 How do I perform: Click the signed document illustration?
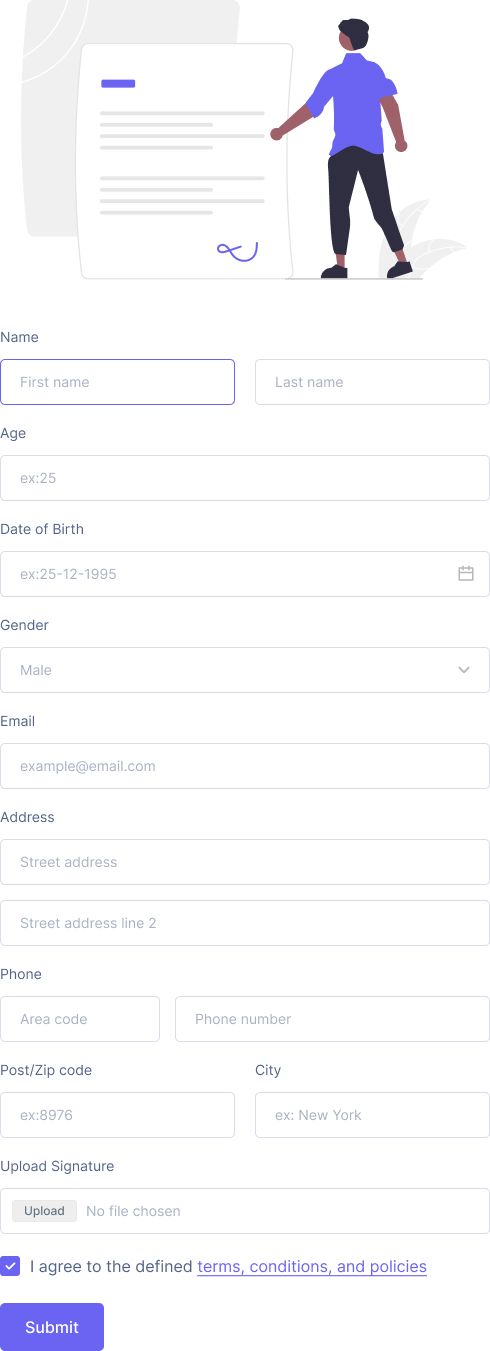click(x=186, y=161)
